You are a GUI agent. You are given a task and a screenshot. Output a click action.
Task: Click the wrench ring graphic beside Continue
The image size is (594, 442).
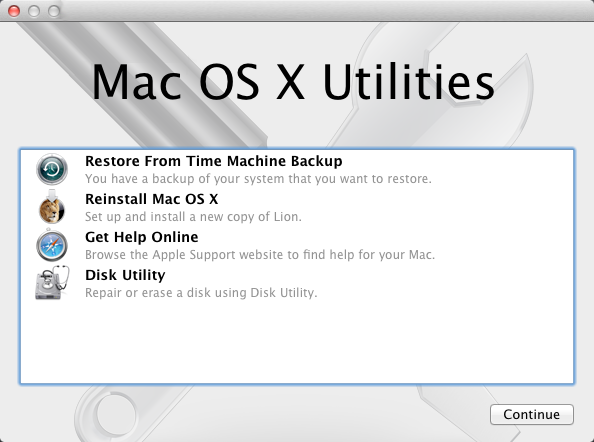click(116, 414)
